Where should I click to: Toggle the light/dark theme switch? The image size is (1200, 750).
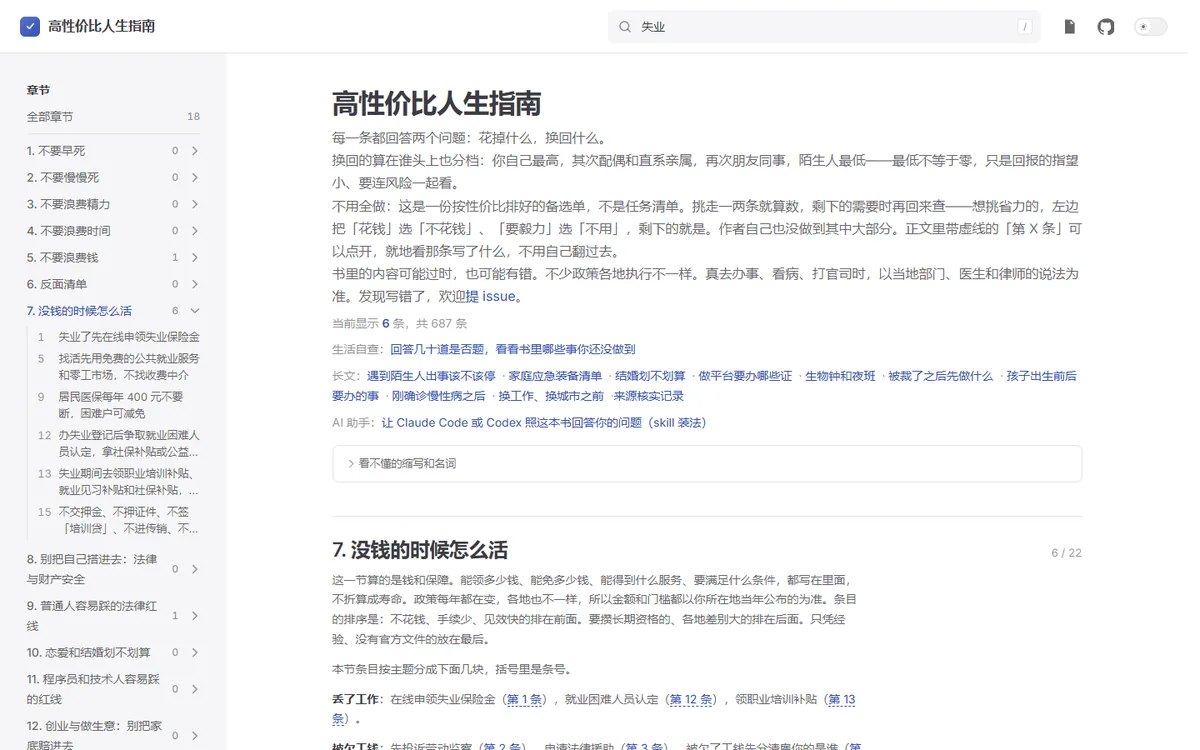[1150, 27]
